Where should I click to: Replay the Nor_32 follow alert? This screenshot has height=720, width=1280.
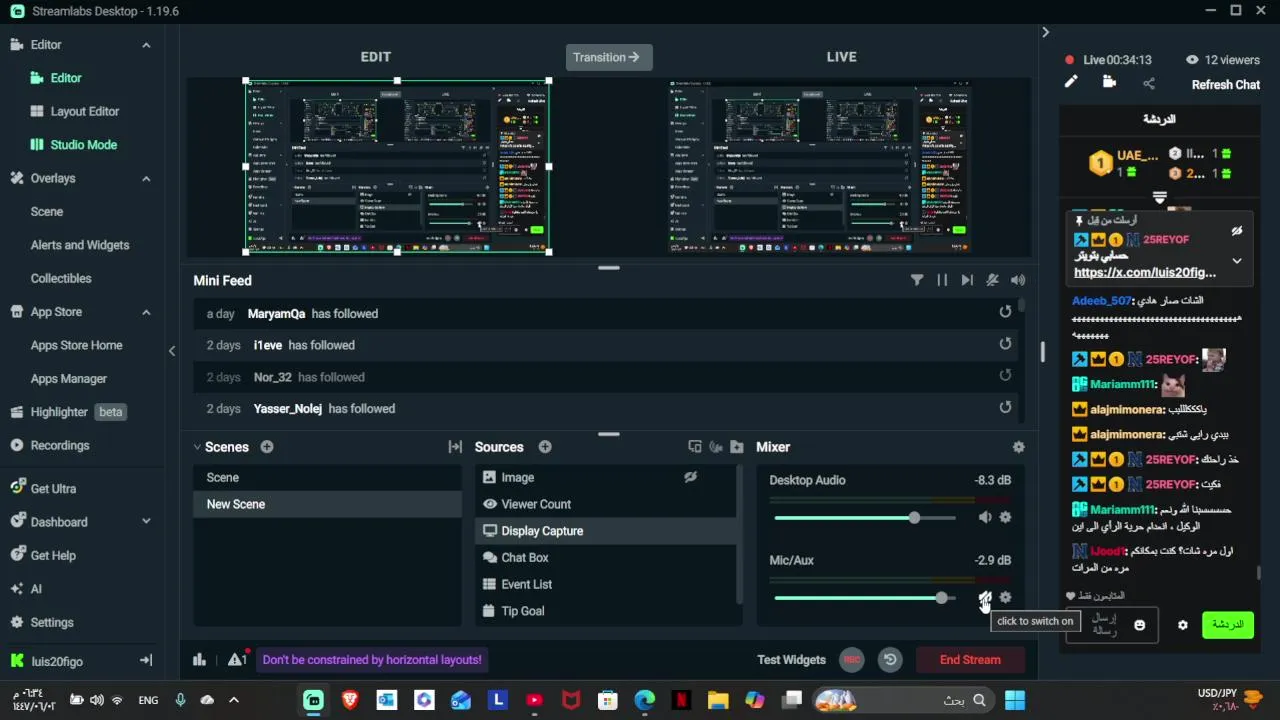[1005, 375]
